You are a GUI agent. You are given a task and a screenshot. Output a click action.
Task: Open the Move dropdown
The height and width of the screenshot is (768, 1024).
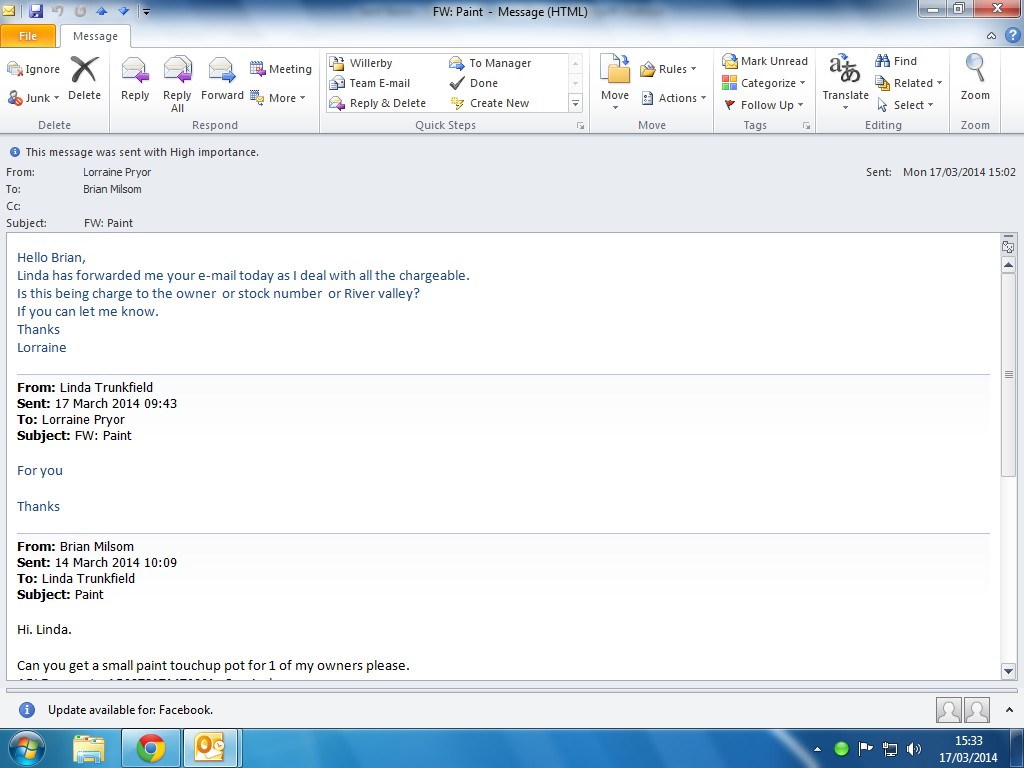tap(615, 84)
